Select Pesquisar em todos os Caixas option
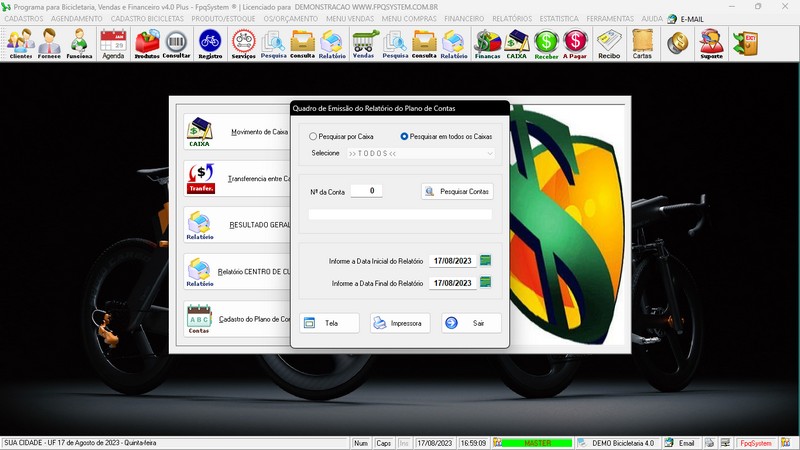Viewport: 800px width, 450px height. 405,136
